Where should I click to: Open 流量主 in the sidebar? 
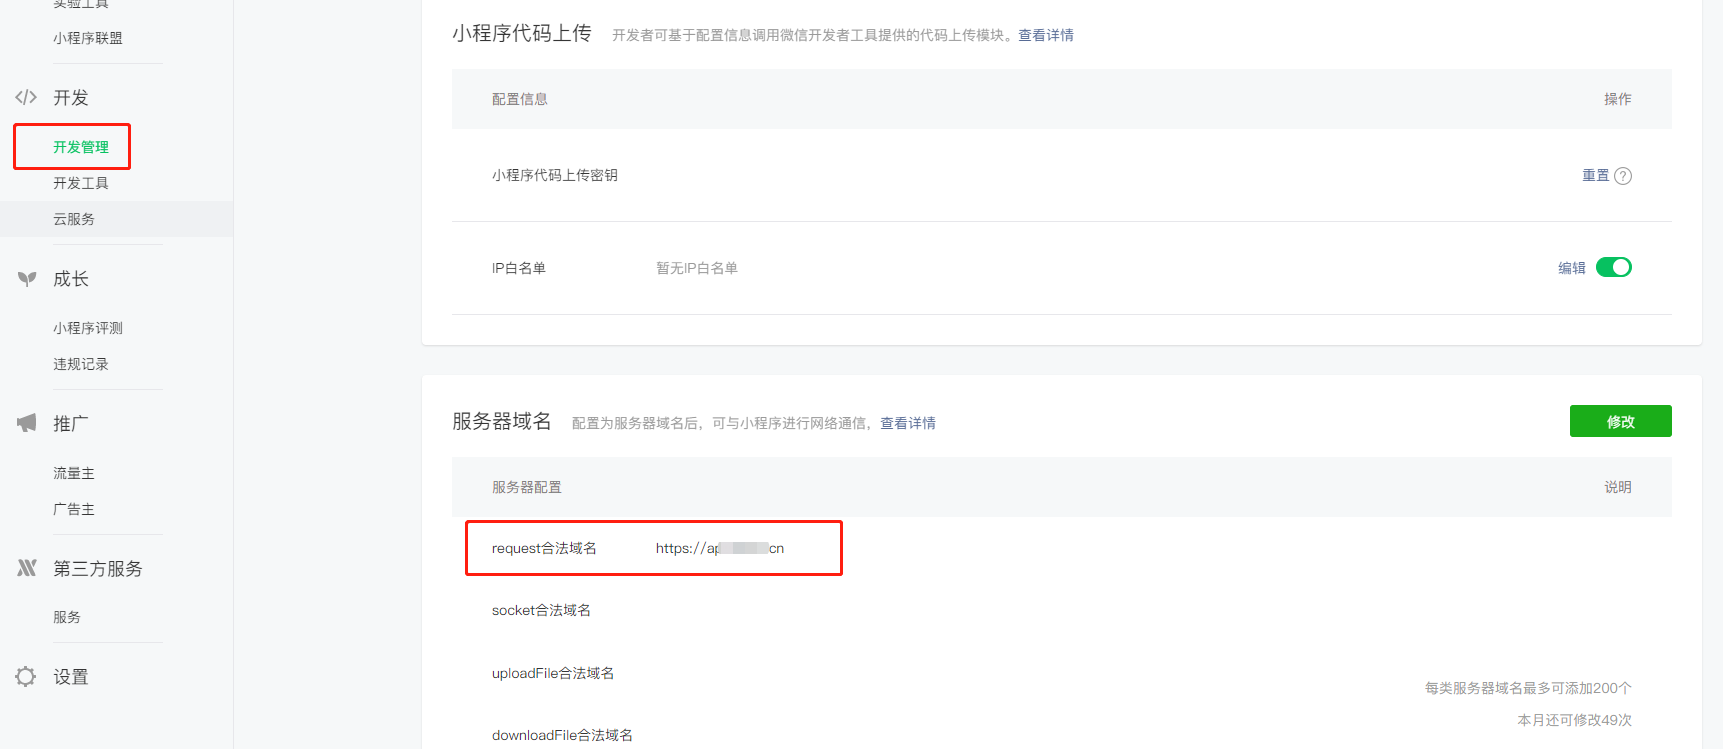point(74,473)
